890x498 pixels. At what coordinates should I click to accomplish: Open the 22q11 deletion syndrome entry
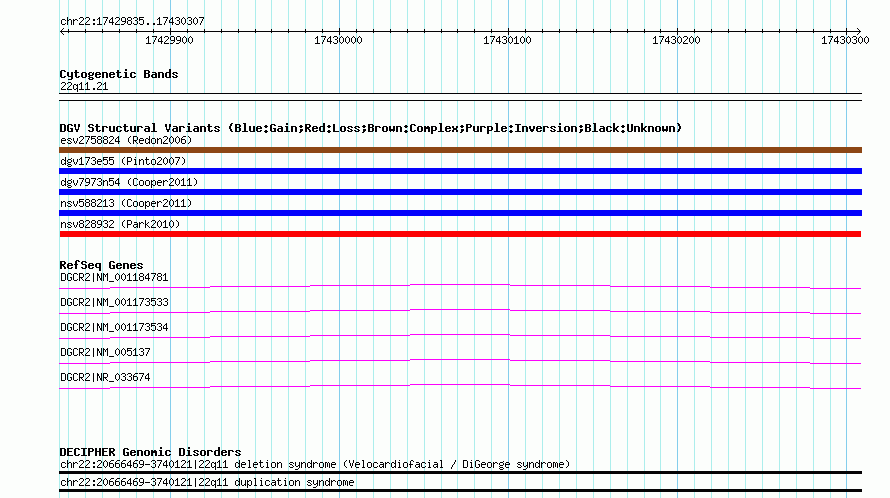coord(315,464)
